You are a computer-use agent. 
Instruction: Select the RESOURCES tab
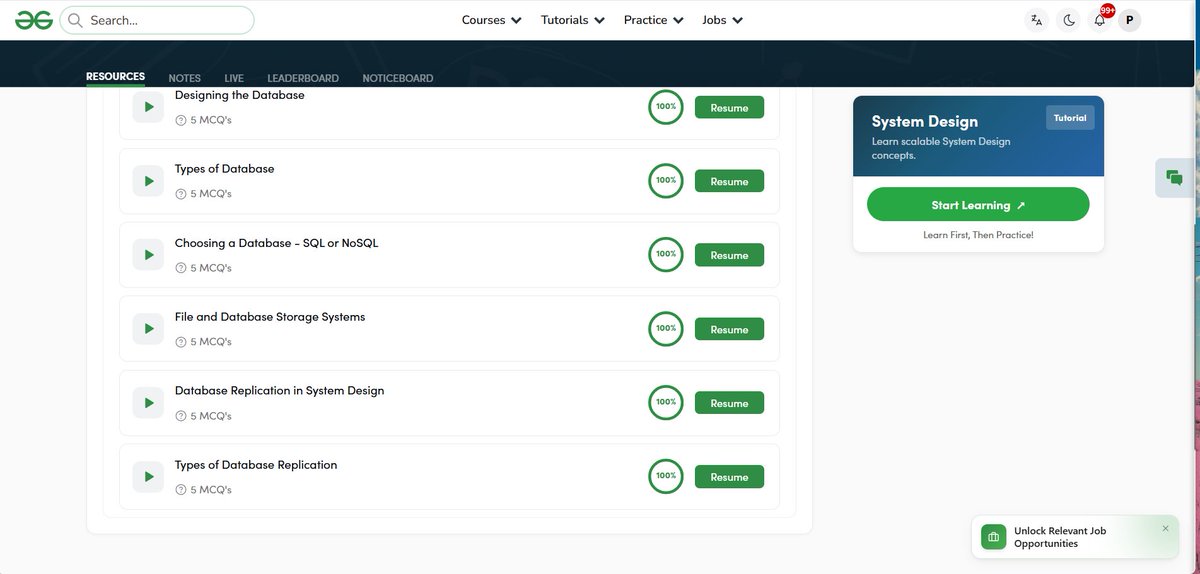coord(115,77)
